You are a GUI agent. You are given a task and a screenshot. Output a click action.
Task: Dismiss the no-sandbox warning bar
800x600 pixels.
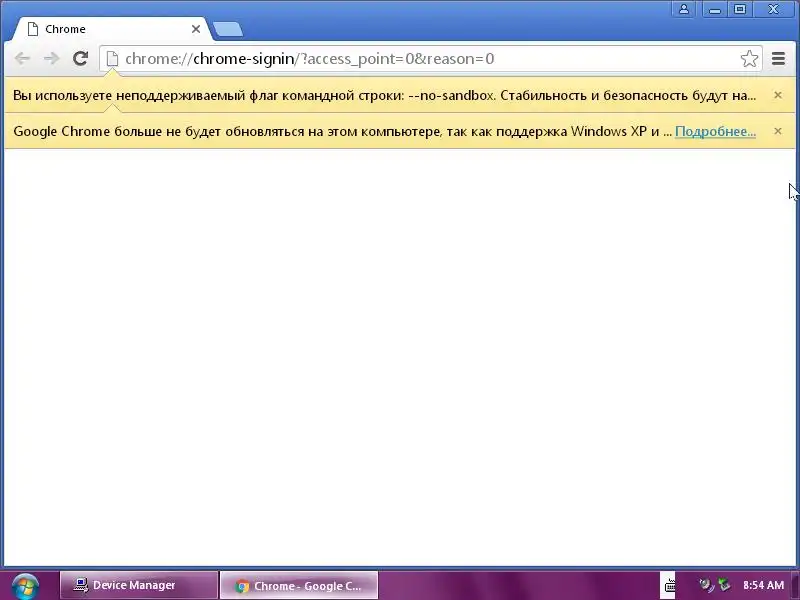[x=778, y=95]
